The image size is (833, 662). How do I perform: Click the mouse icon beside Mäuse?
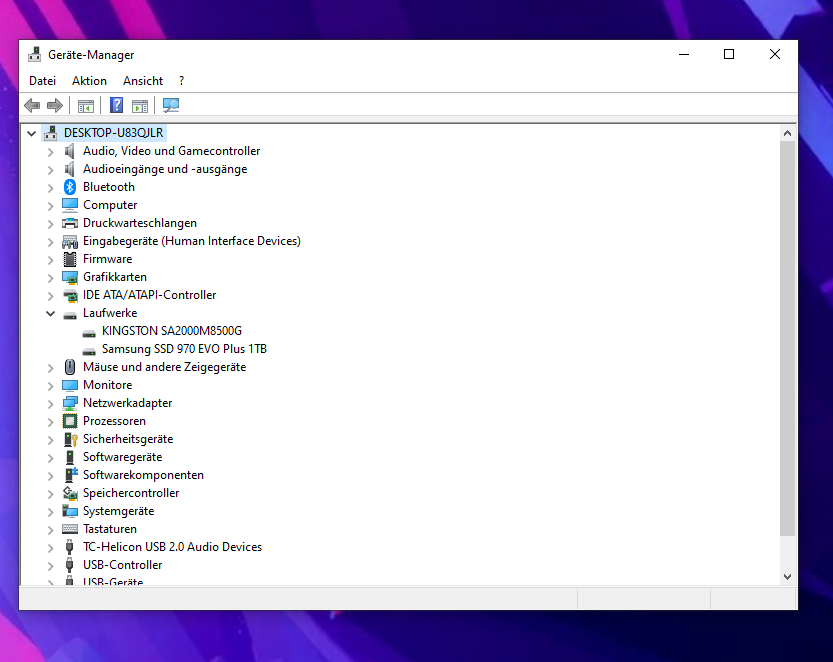[x=70, y=367]
